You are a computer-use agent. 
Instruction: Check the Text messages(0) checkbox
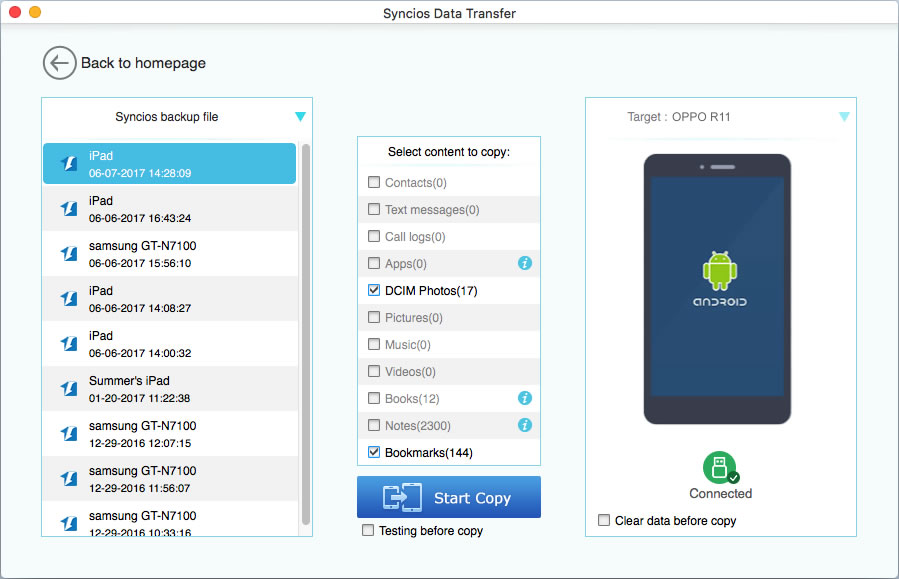pos(374,209)
